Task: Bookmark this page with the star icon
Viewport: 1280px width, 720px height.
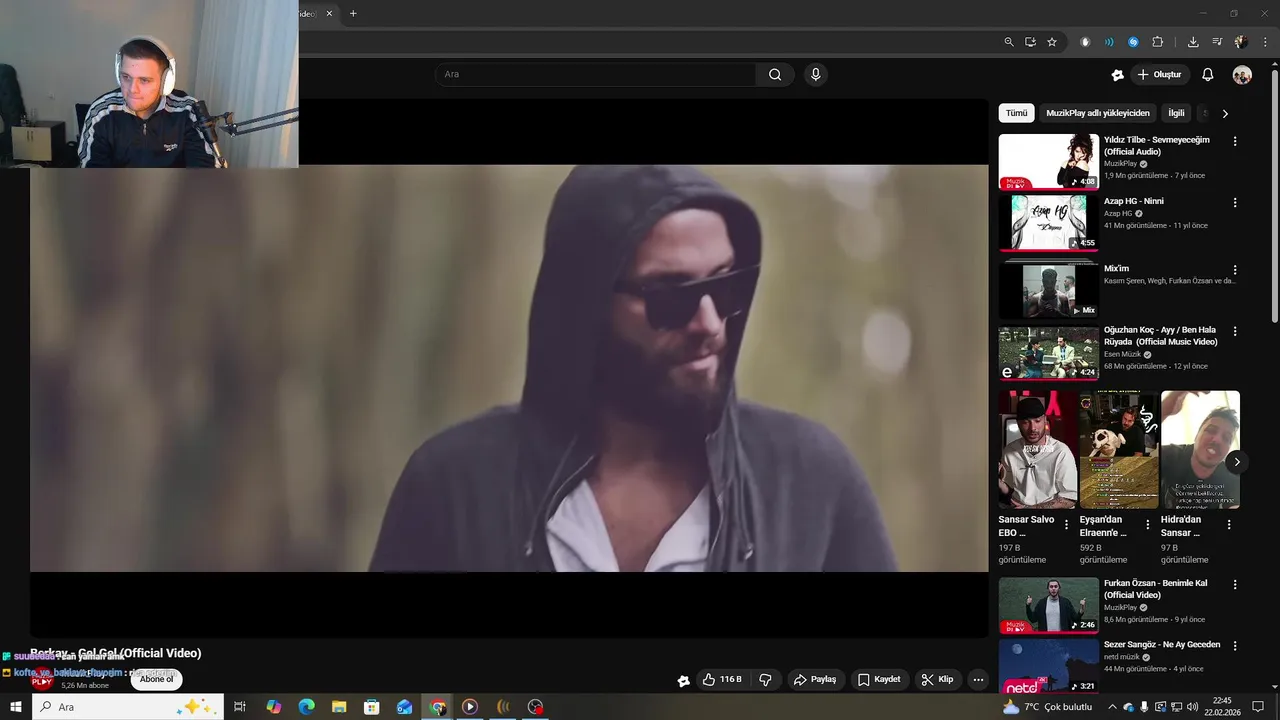Action: point(1052,42)
